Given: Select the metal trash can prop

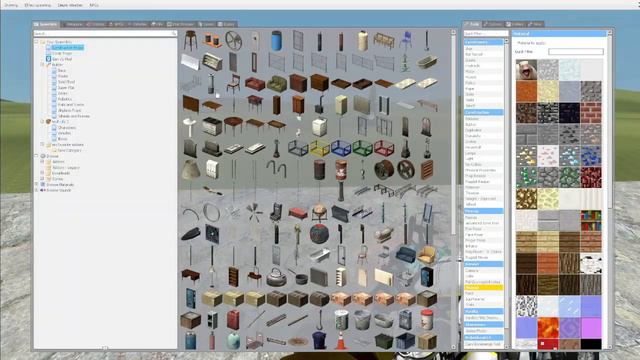Looking at the screenshot, I should tap(362, 320).
